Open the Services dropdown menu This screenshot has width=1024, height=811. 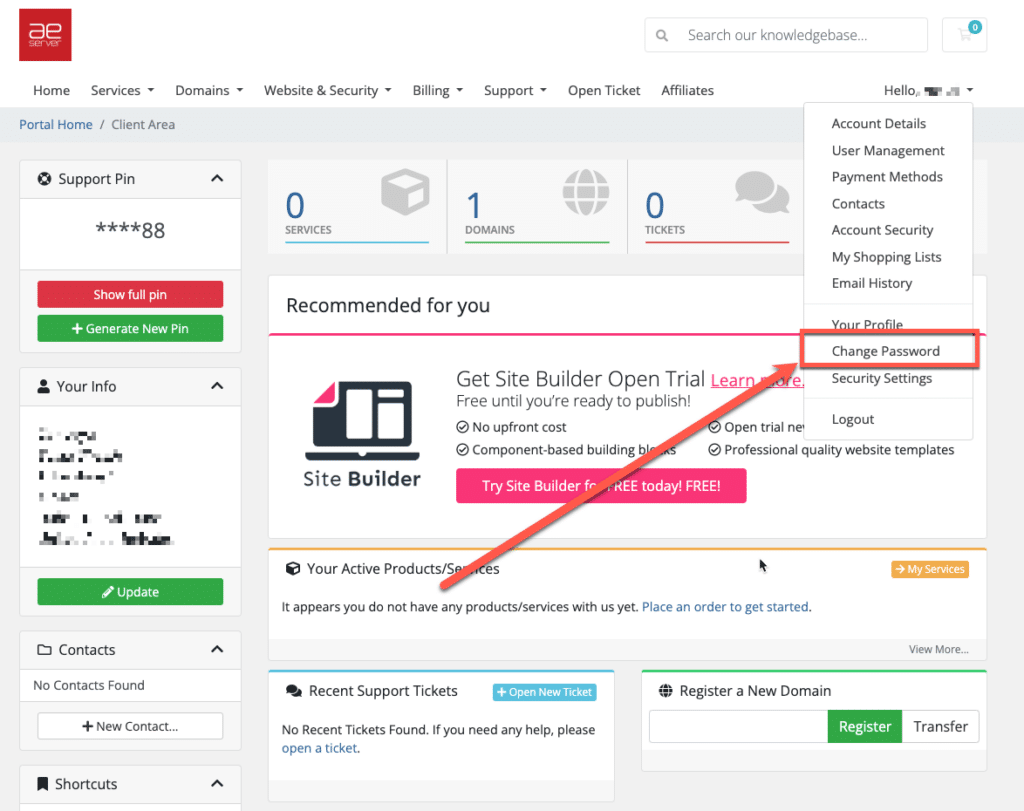coord(122,90)
